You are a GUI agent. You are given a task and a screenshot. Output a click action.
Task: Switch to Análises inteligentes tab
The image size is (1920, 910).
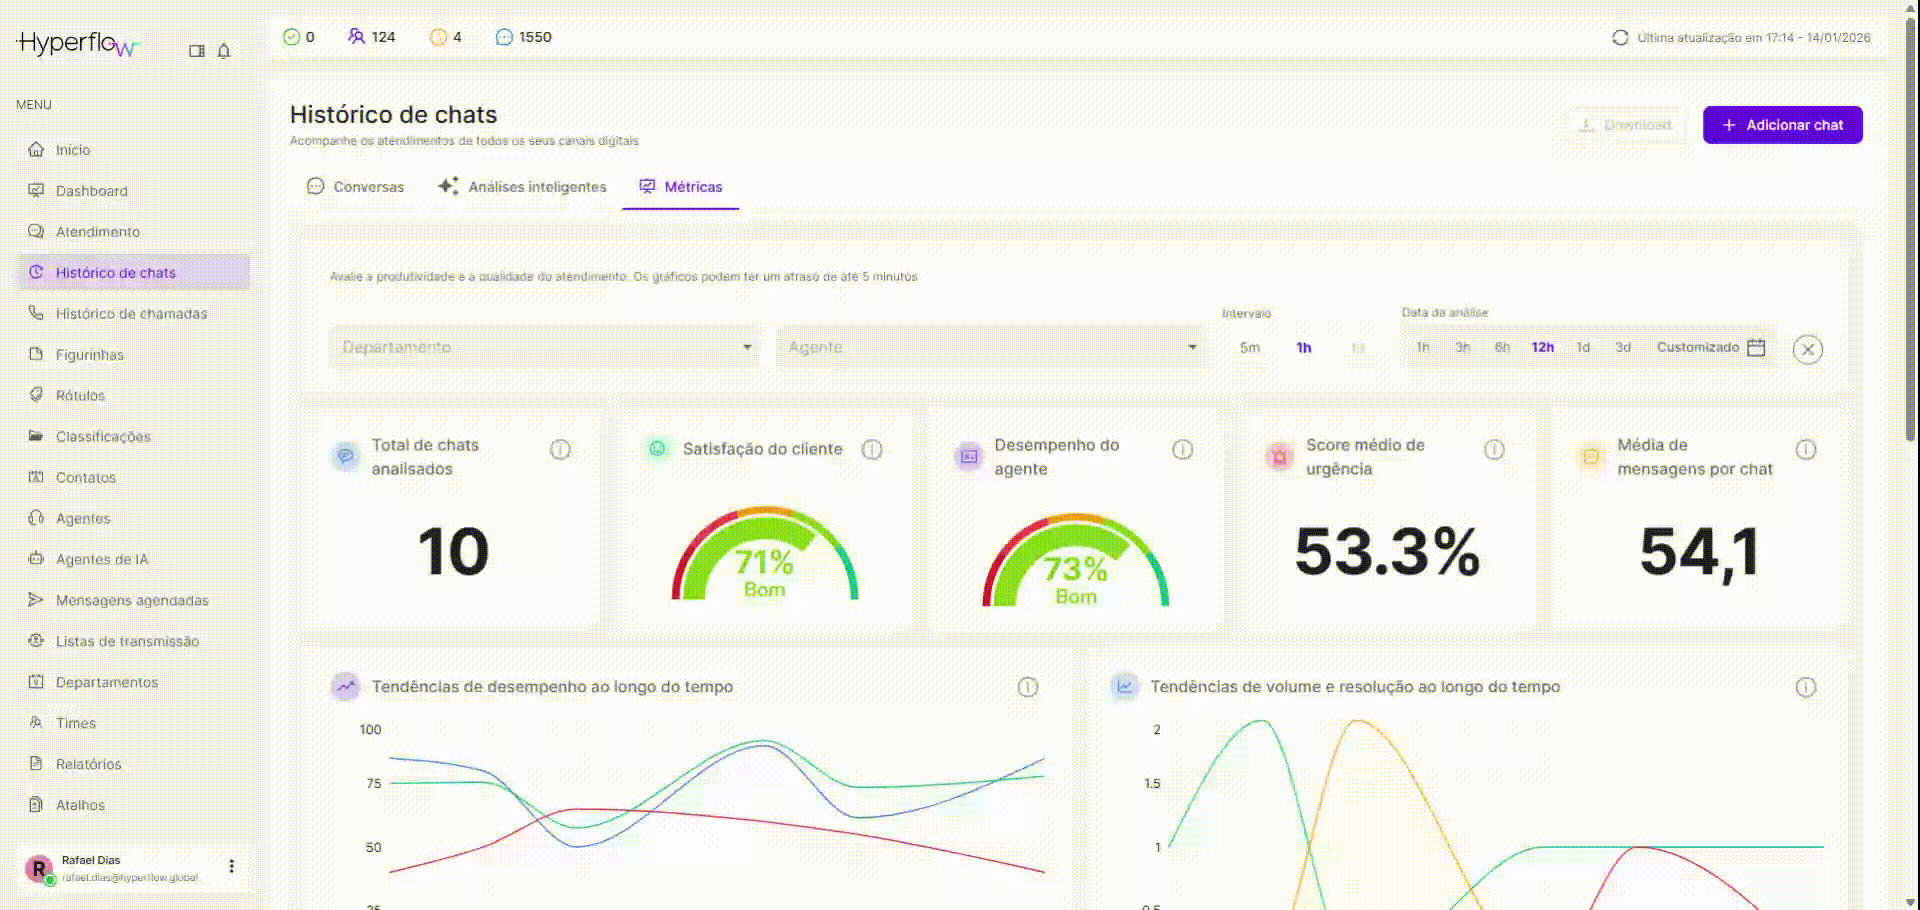pyautogui.click(x=523, y=187)
